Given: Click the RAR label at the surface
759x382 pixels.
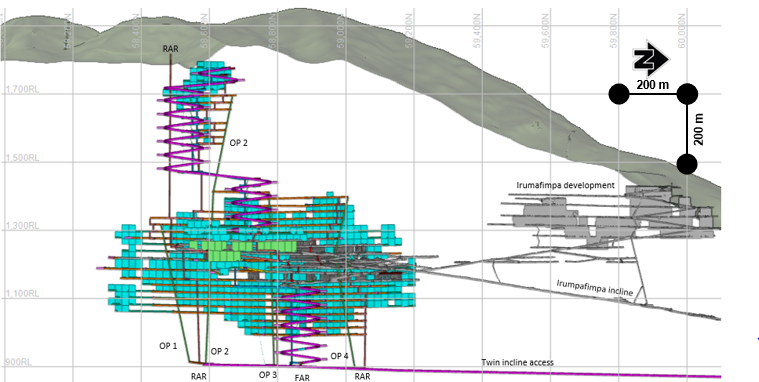Looking at the screenshot, I should pyautogui.click(x=170, y=49).
